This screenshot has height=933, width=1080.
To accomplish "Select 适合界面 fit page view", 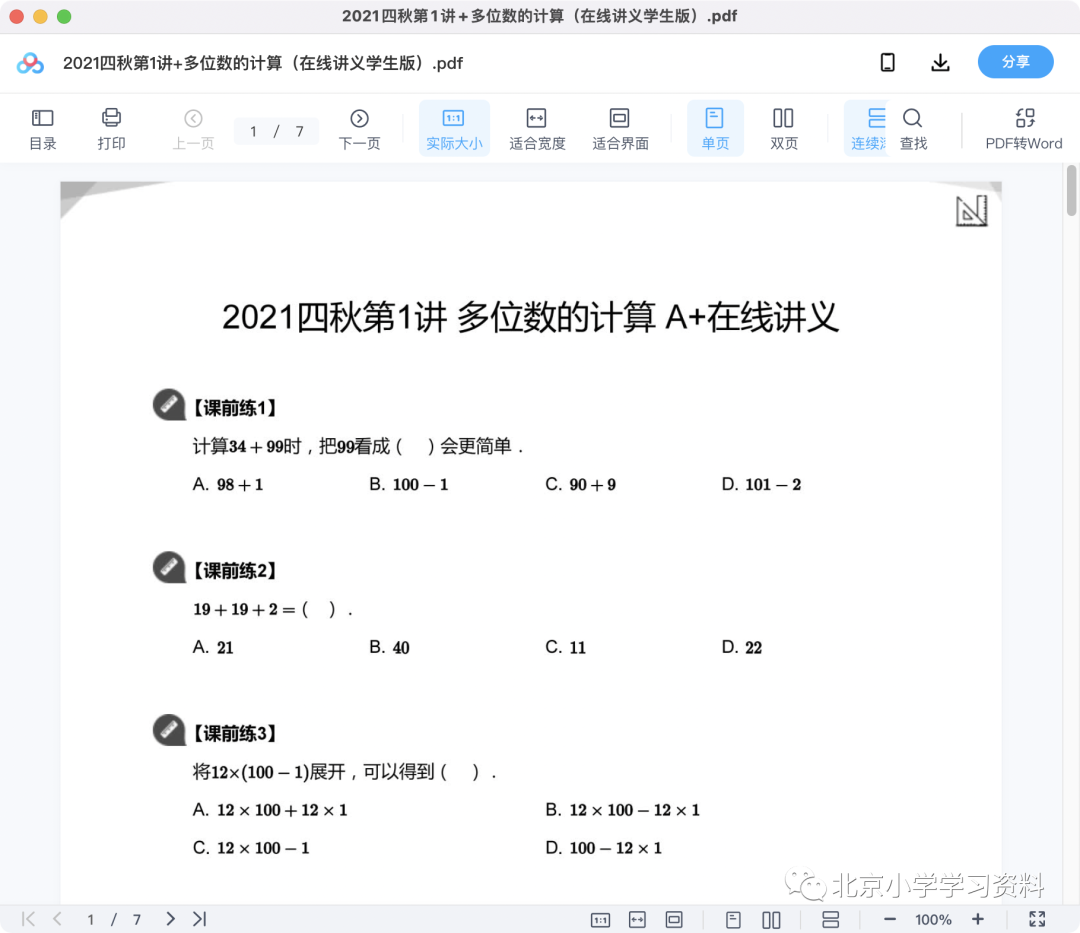I will pyautogui.click(x=620, y=129).
